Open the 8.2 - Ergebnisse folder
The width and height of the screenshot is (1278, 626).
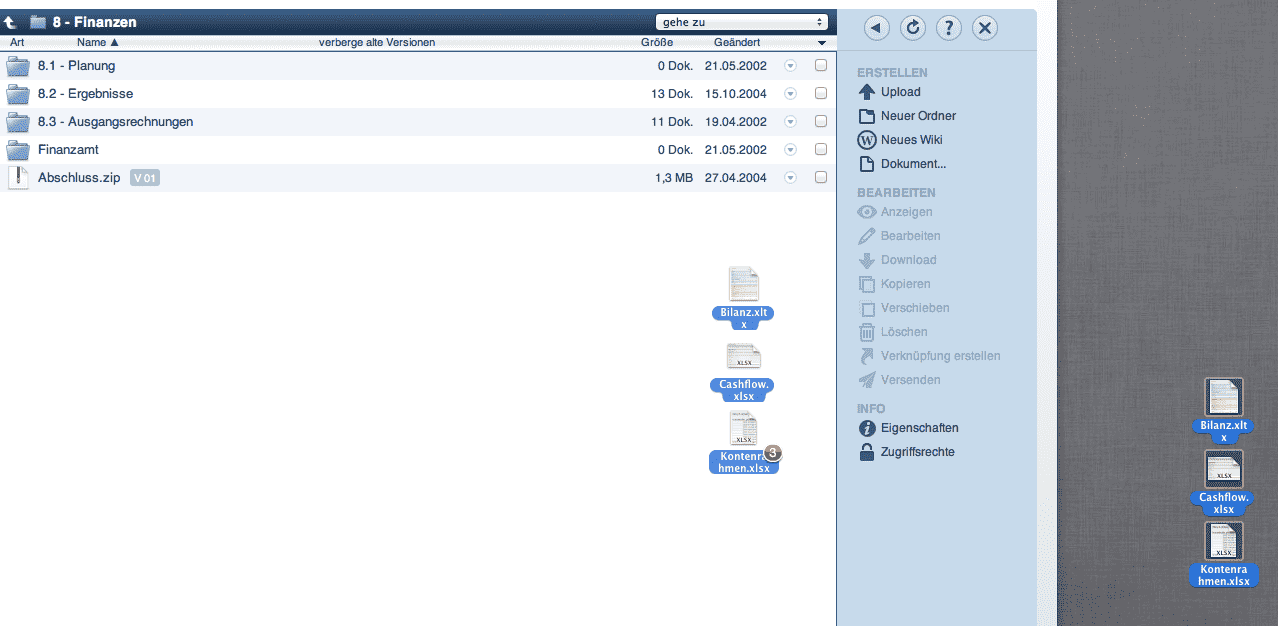point(85,94)
